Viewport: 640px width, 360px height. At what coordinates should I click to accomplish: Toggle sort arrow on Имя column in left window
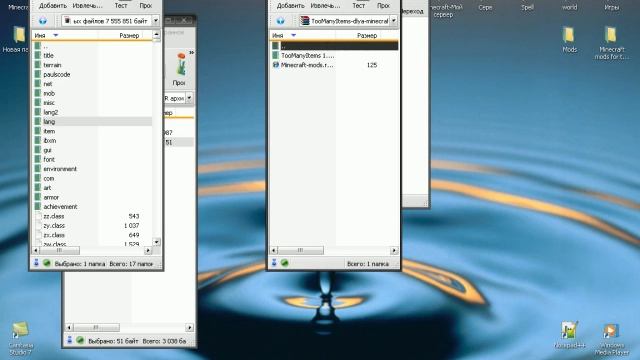tap(56, 36)
